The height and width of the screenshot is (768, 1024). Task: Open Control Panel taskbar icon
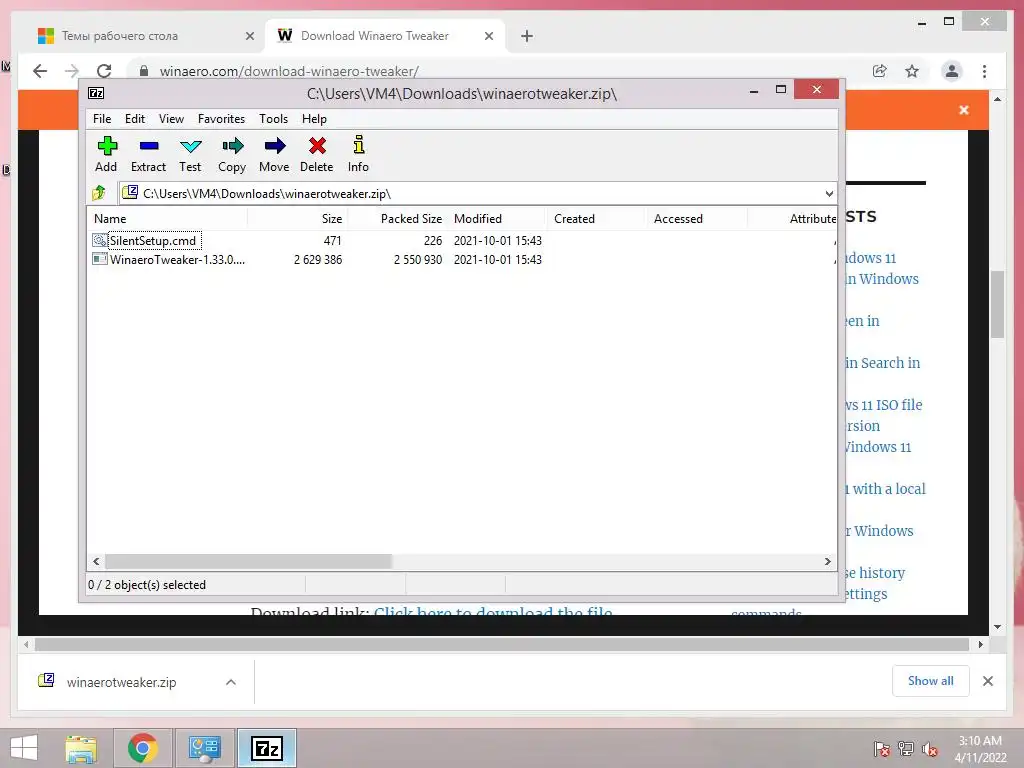[204, 748]
